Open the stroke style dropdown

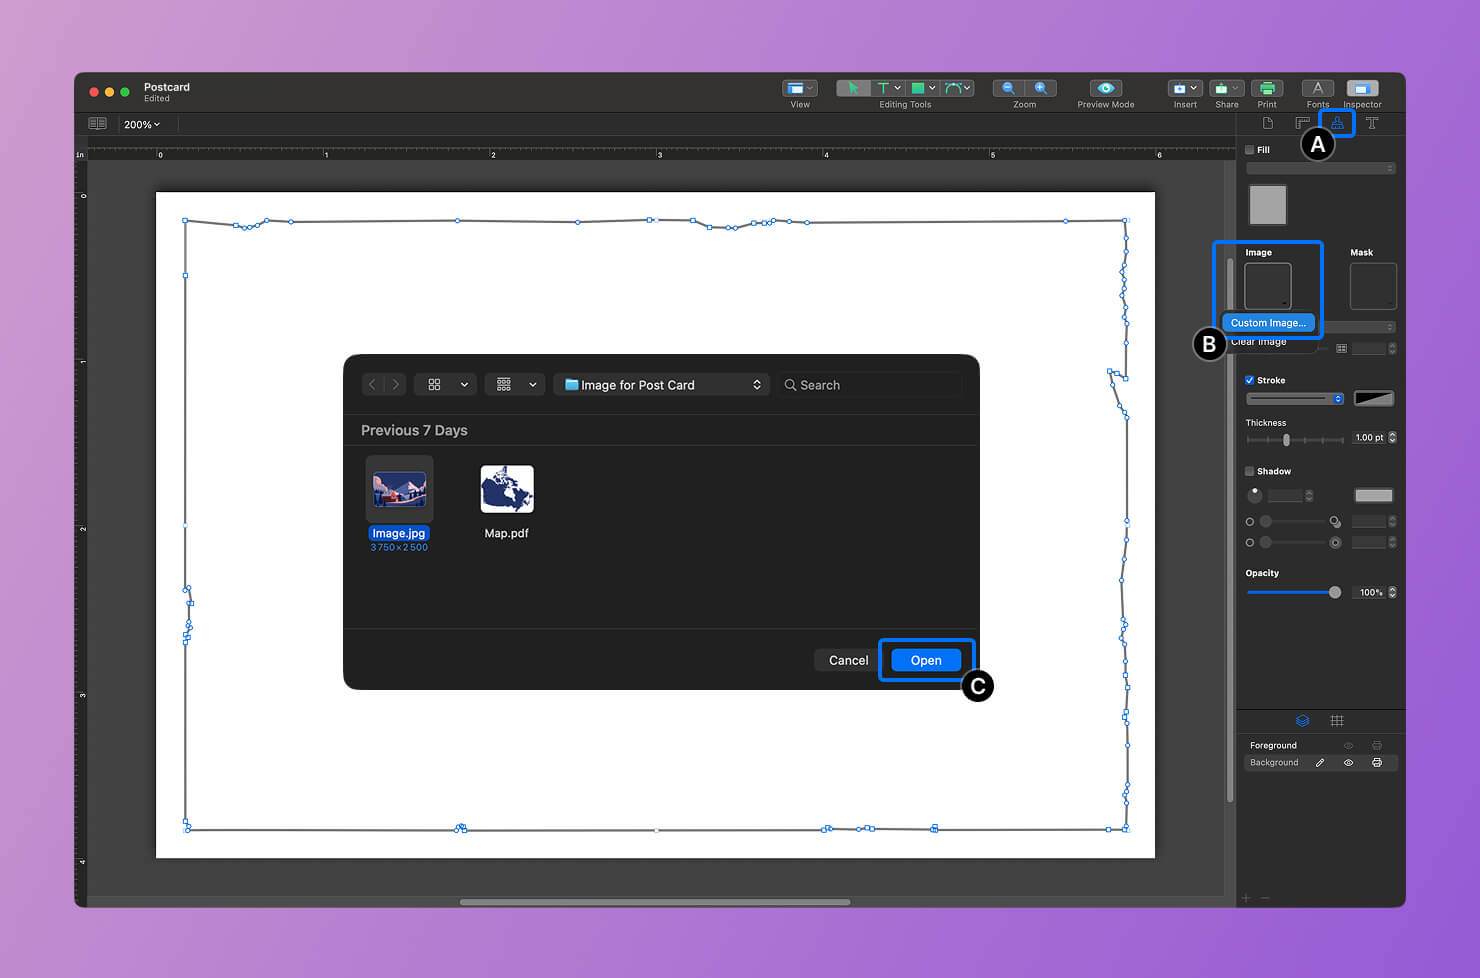(x=1293, y=398)
